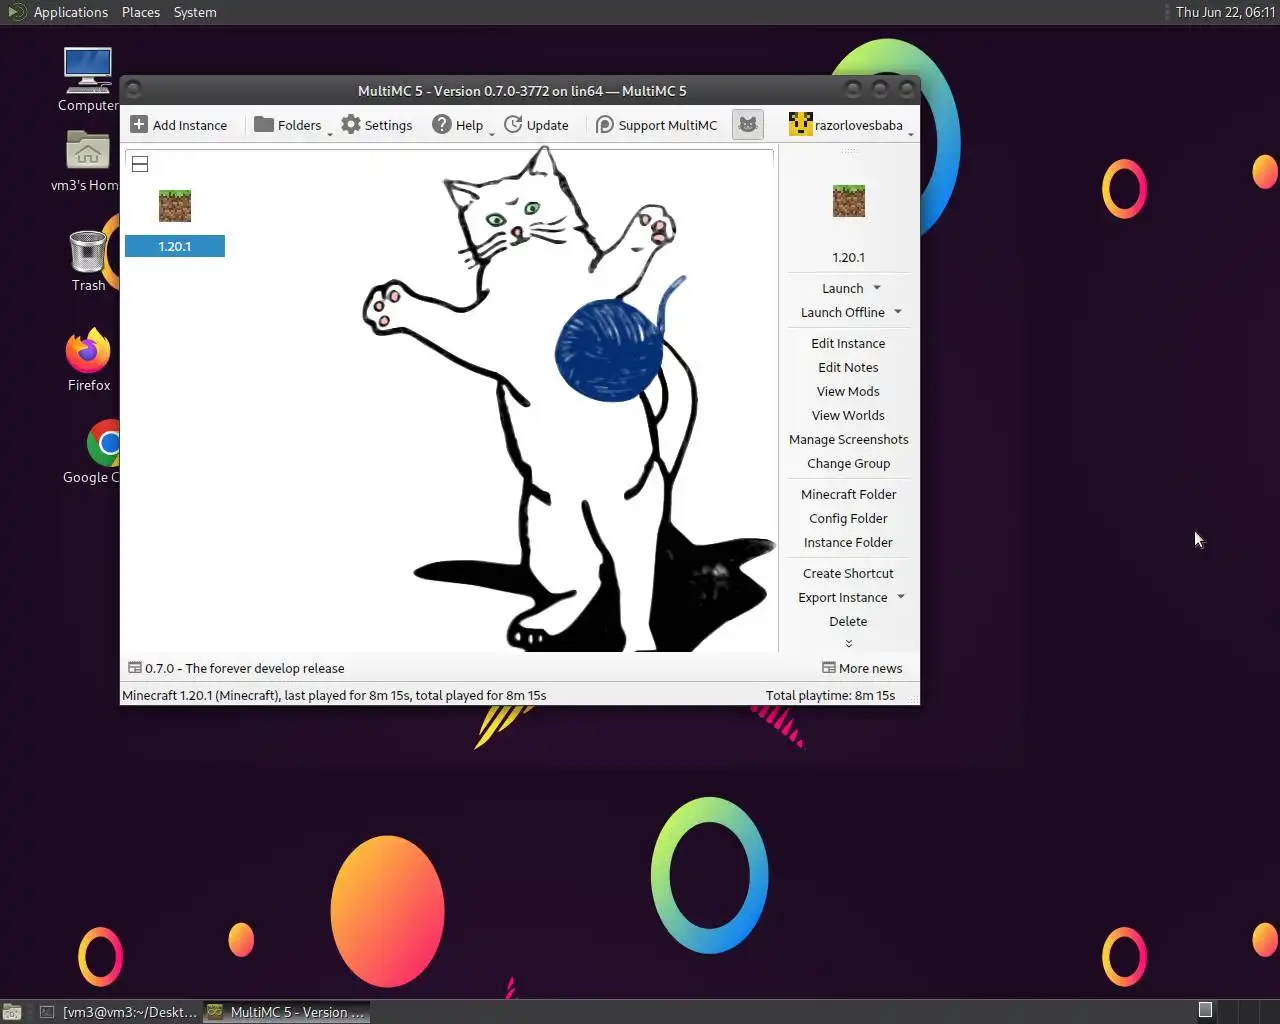Click Create Shortcut
This screenshot has height=1024, width=1280.
click(848, 573)
